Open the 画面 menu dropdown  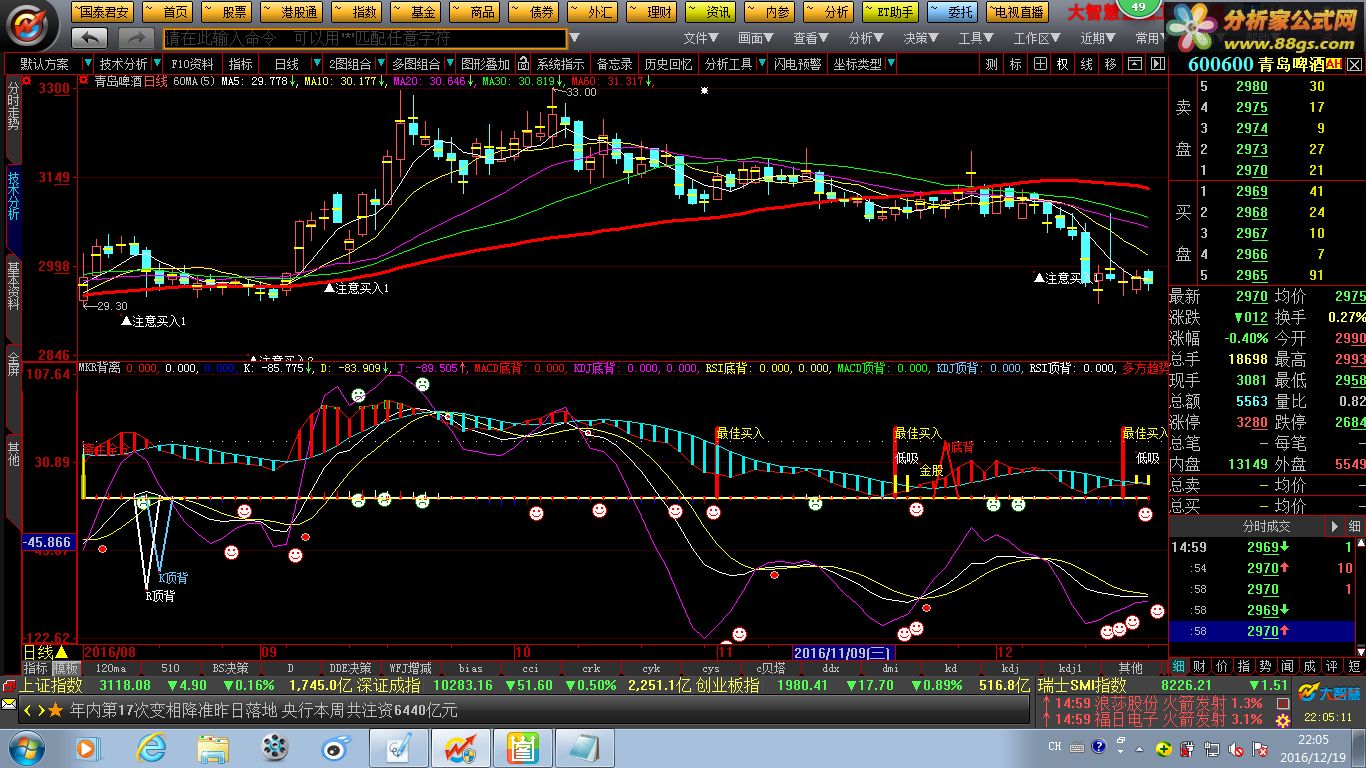[x=757, y=38]
